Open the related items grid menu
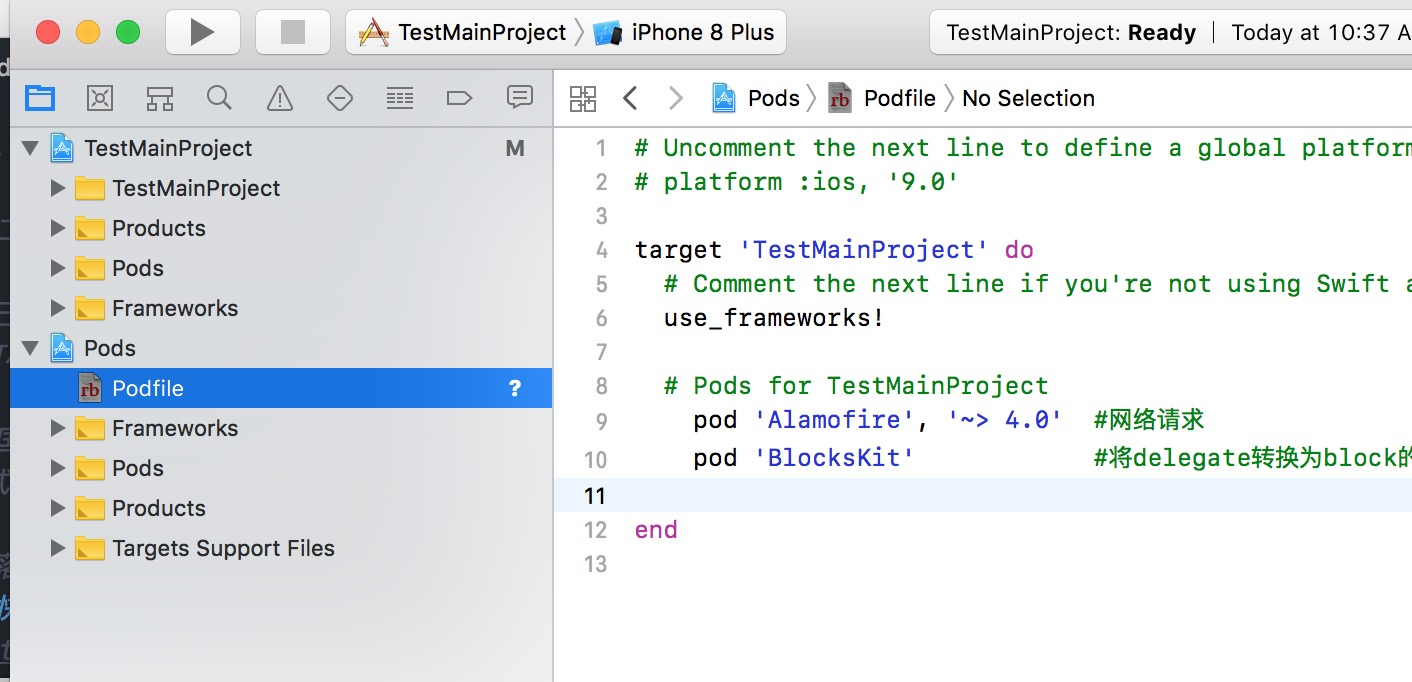 (x=582, y=98)
